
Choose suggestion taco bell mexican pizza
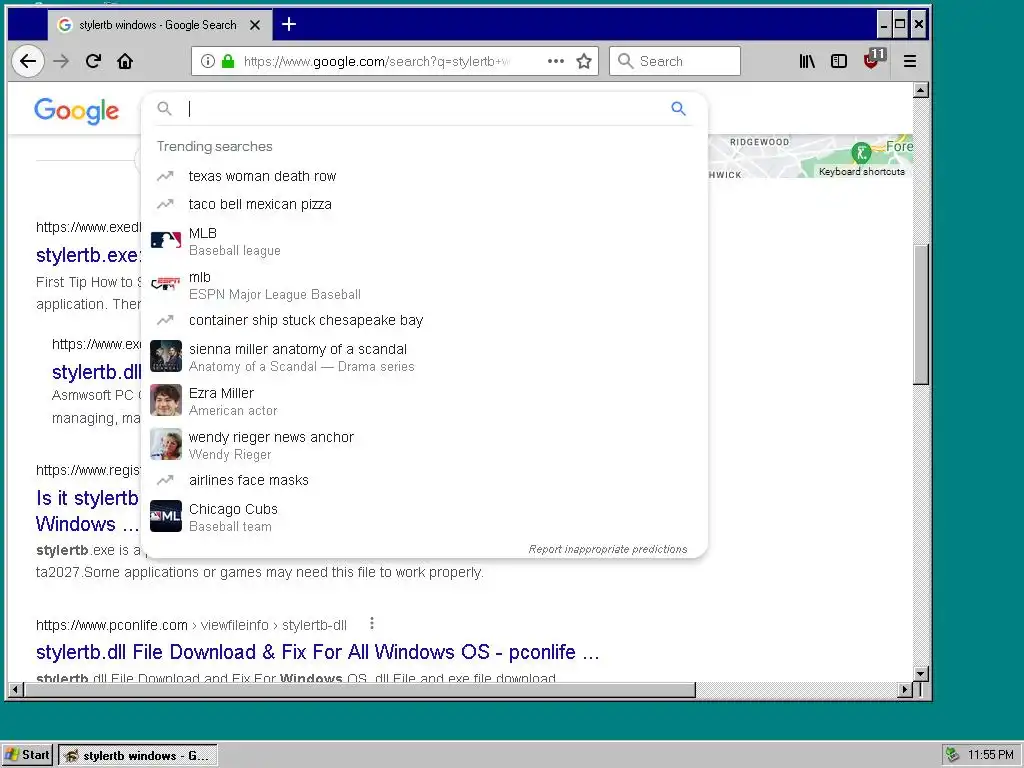(424, 204)
